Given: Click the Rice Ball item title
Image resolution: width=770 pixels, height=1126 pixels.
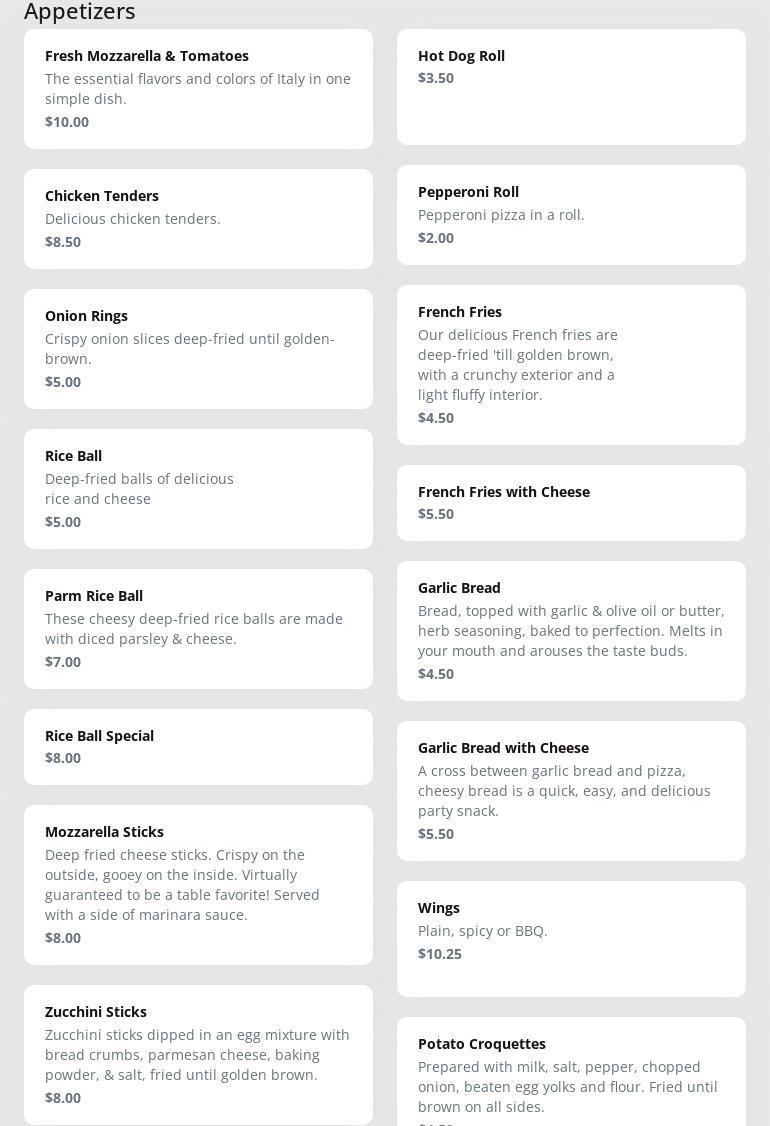Looking at the screenshot, I should click(x=74, y=456).
